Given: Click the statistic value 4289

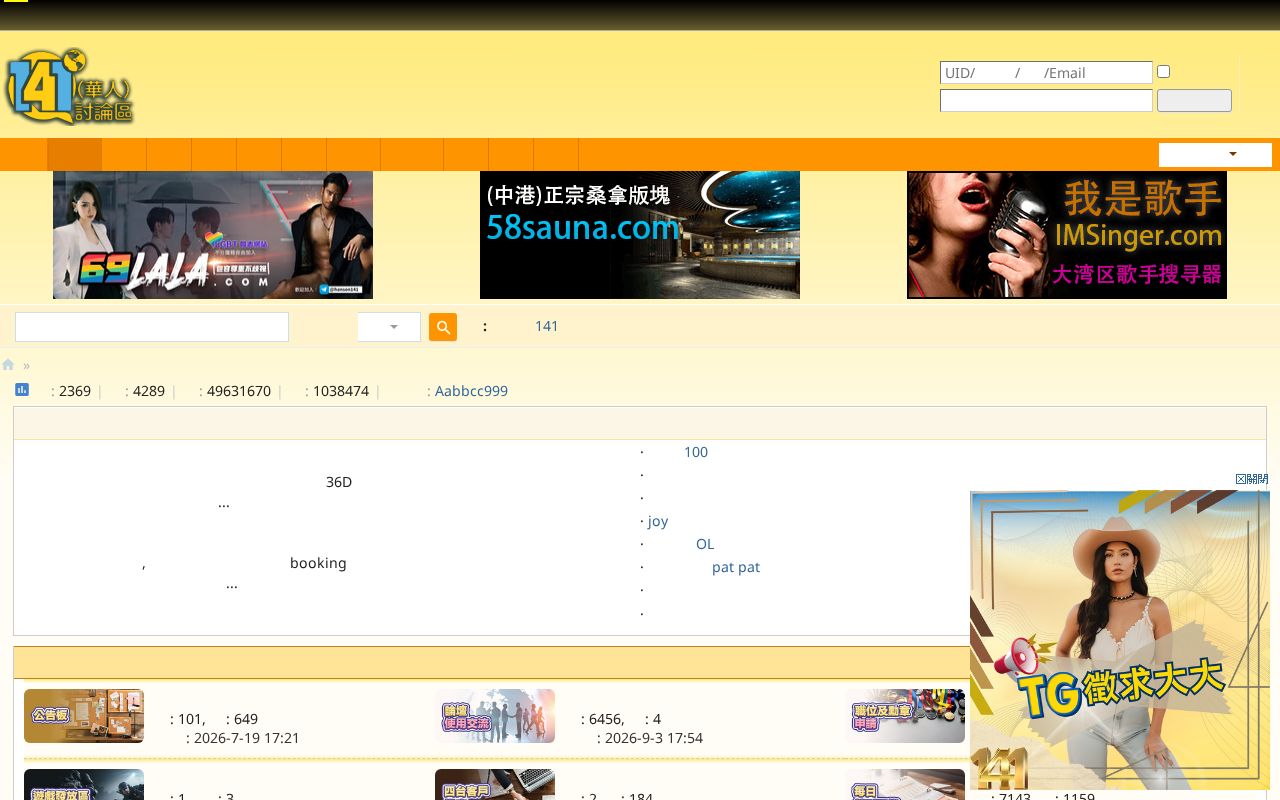Looking at the screenshot, I should pos(149,391).
